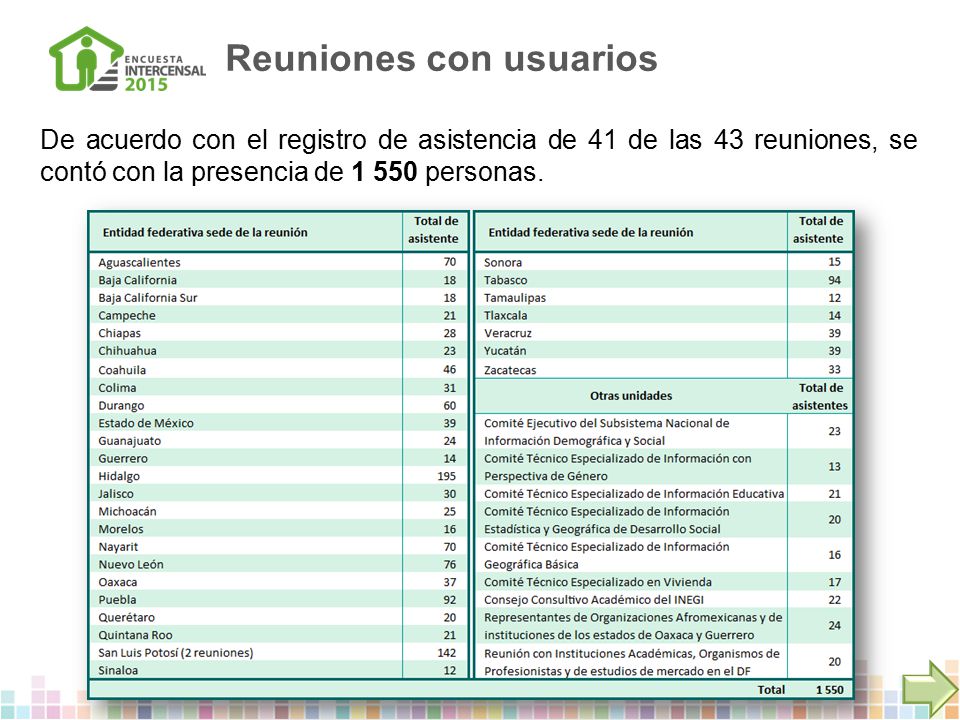
Task: Click the 'Total de asistentes' header
Action: click(x=820, y=396)
